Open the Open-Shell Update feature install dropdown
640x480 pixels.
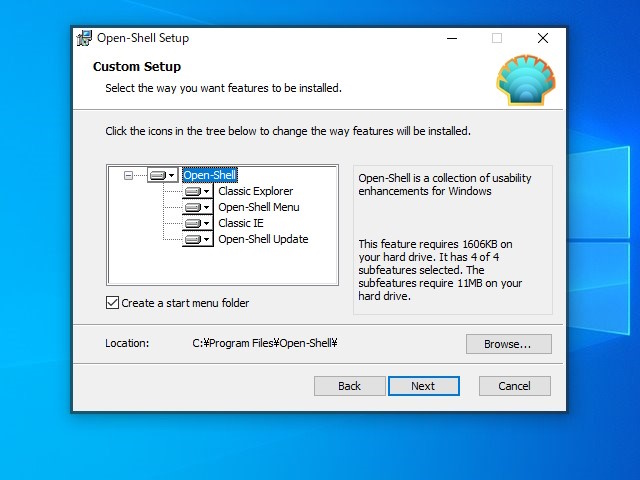198,239
